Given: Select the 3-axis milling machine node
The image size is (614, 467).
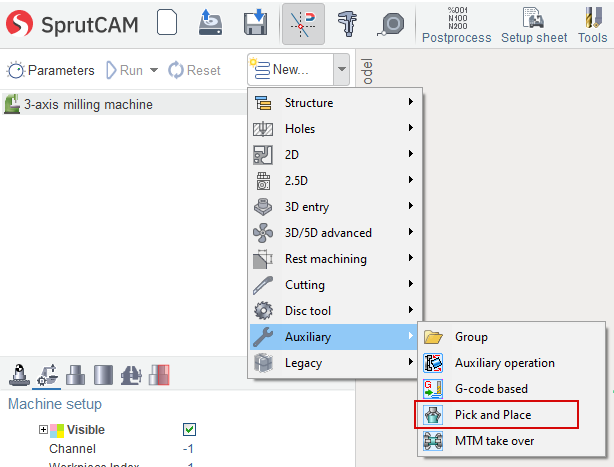Looking at the screenshot, I should tap(124, 104).
